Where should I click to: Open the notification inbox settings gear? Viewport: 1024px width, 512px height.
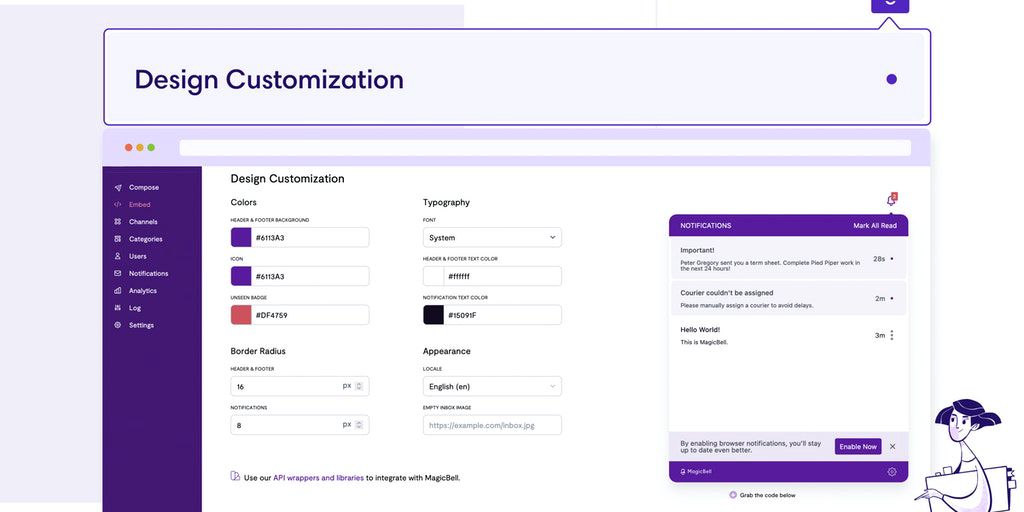click(x=892, y=472)
